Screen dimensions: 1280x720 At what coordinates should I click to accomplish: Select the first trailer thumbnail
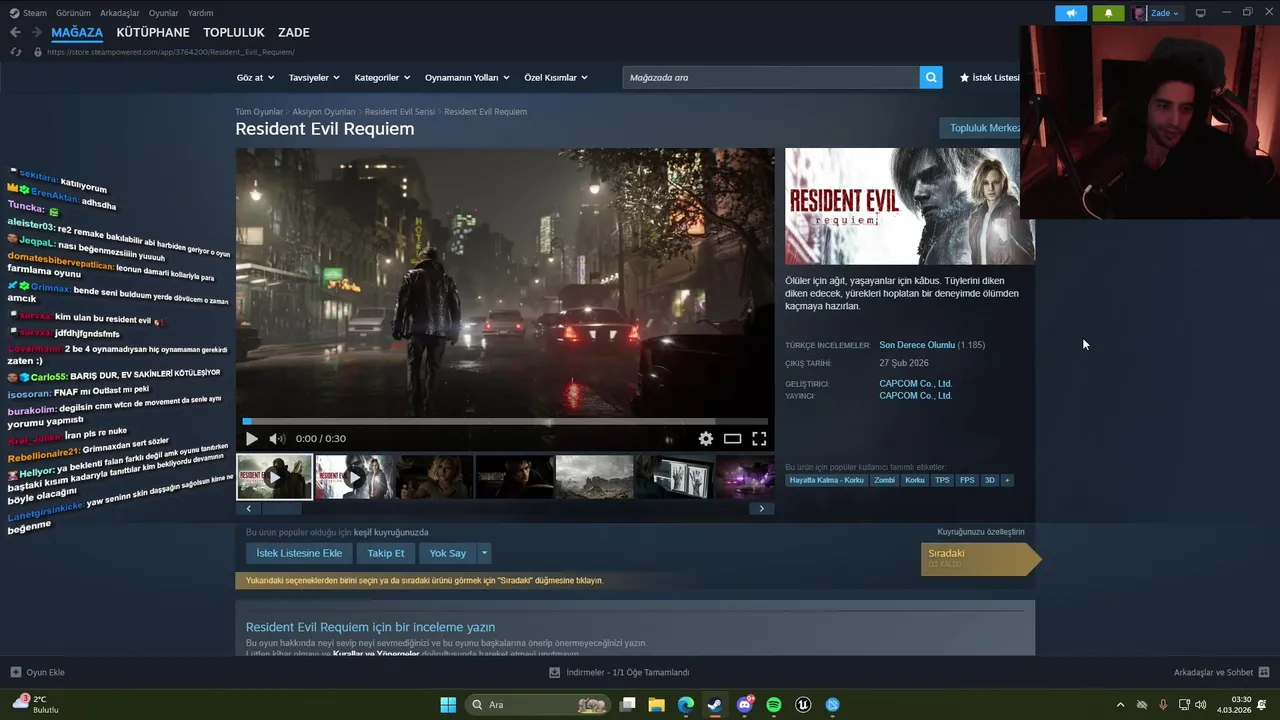(274, 477)
